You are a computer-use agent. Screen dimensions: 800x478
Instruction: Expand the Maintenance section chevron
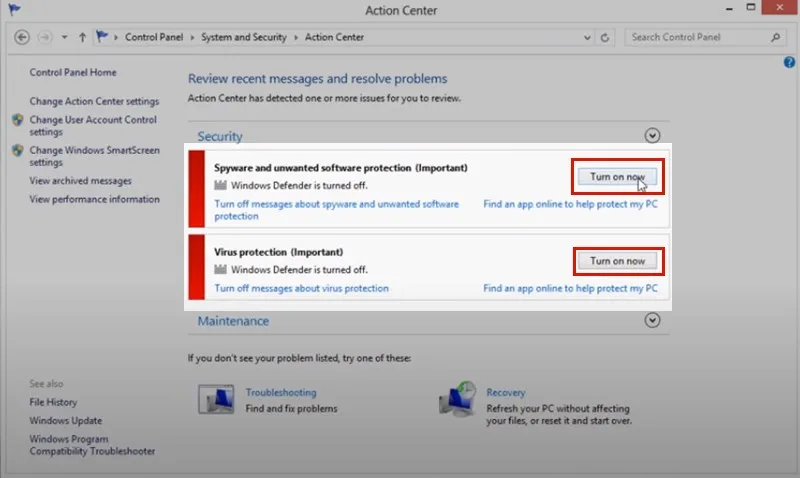[x=652, y=320]
